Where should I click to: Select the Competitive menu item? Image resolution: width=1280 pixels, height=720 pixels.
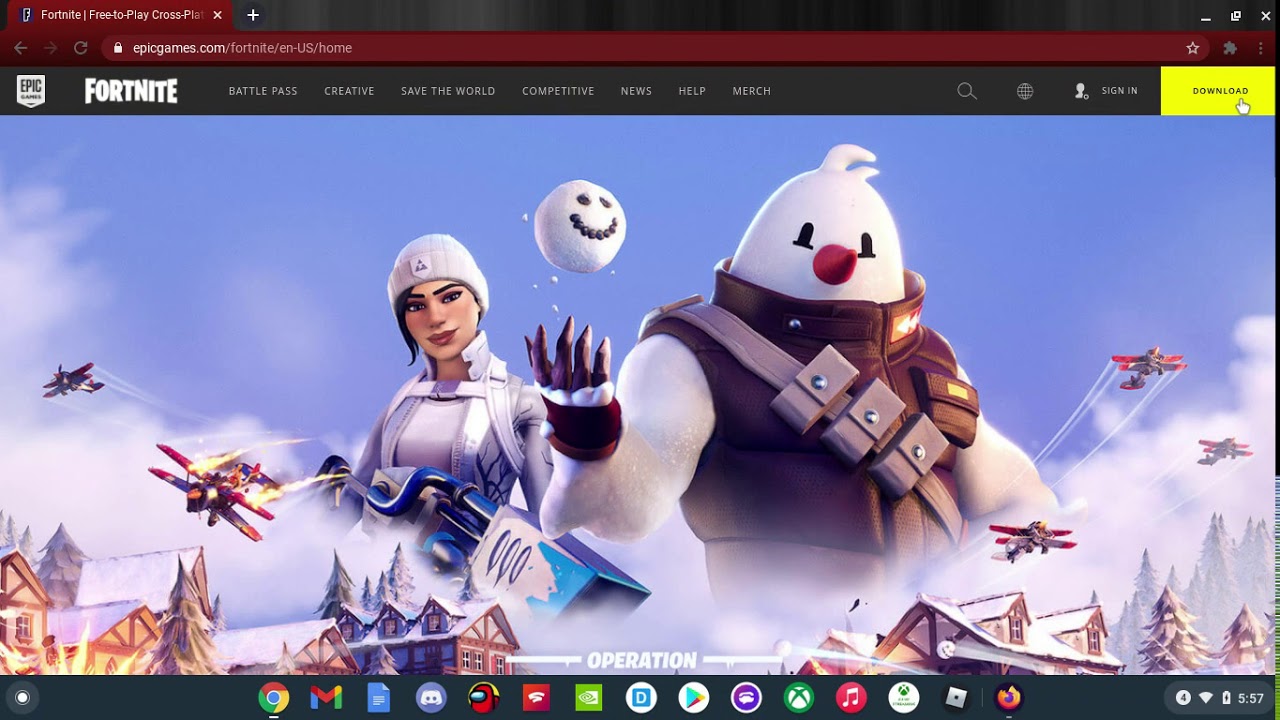[558, 91]
